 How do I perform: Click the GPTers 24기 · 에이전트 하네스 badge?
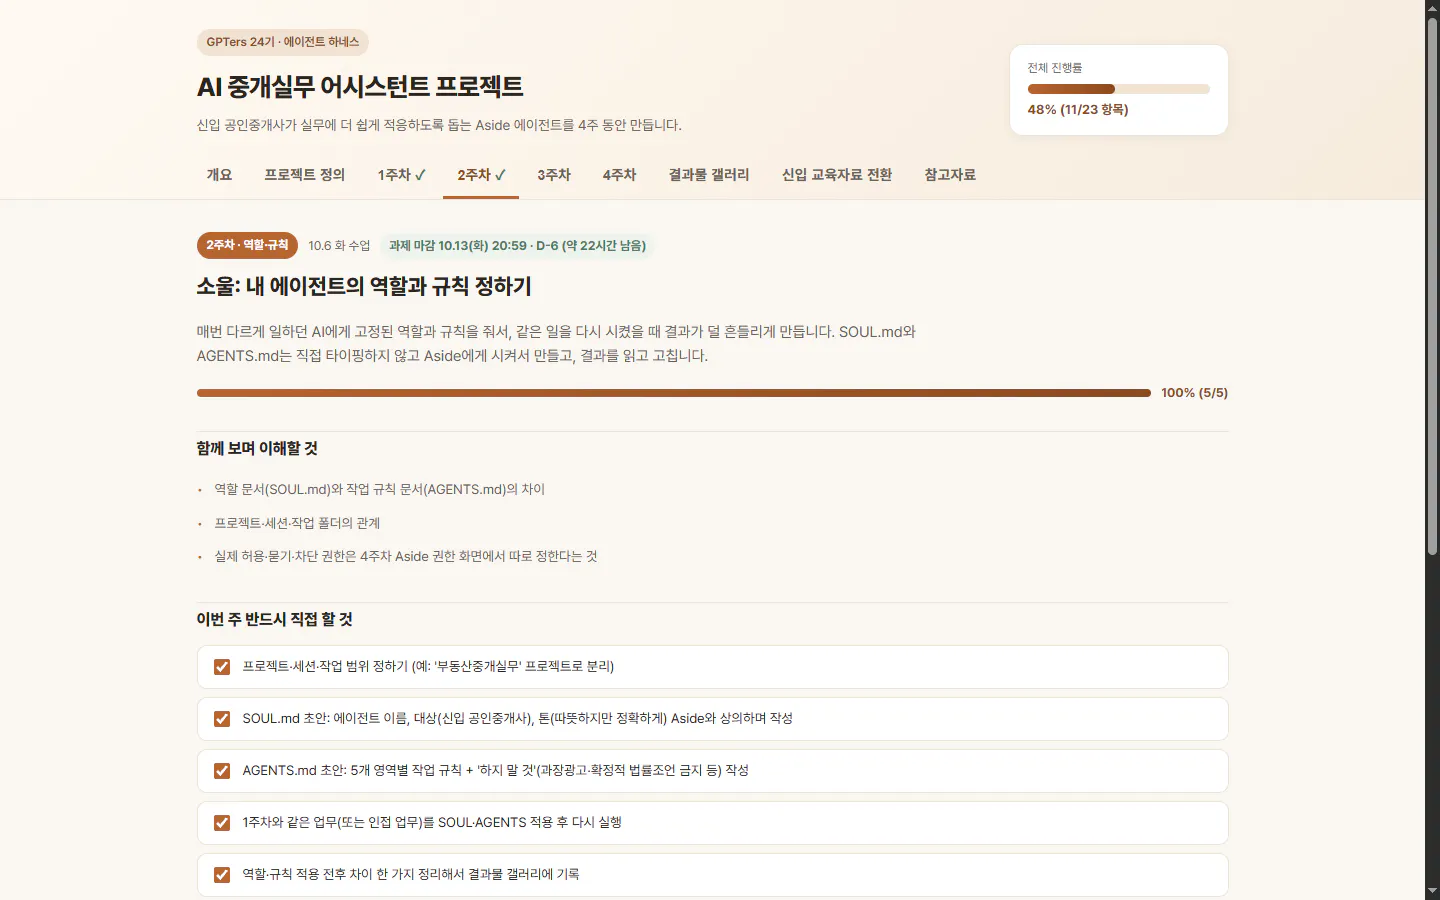click(x=283, y=42)
